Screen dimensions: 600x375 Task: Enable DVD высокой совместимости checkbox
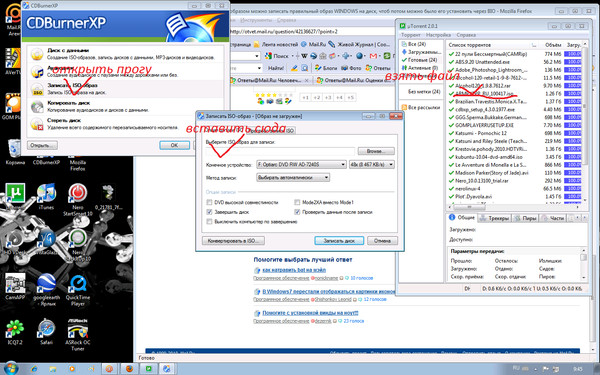click(209, 202)
